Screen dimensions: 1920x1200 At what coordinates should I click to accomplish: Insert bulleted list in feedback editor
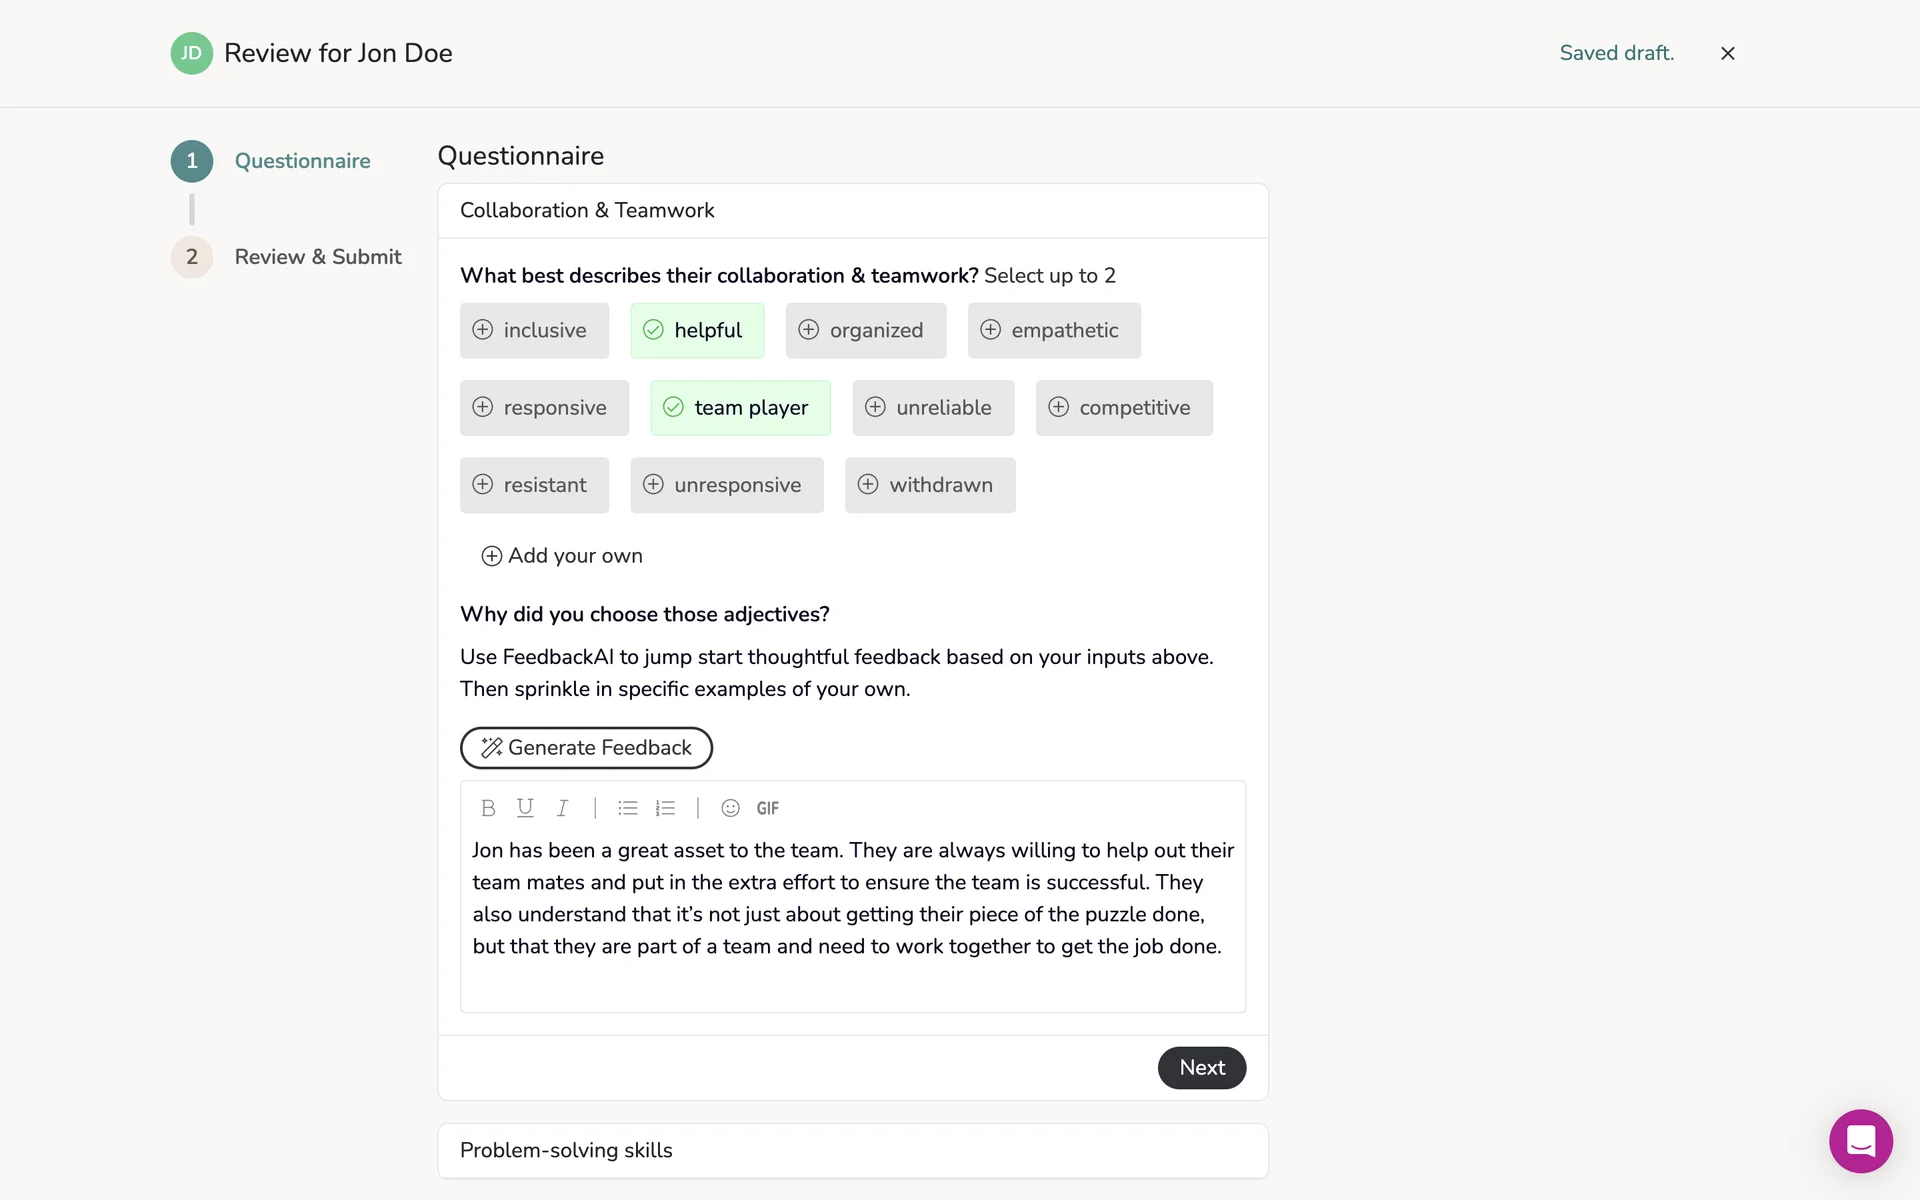click(x=627, y=808)
